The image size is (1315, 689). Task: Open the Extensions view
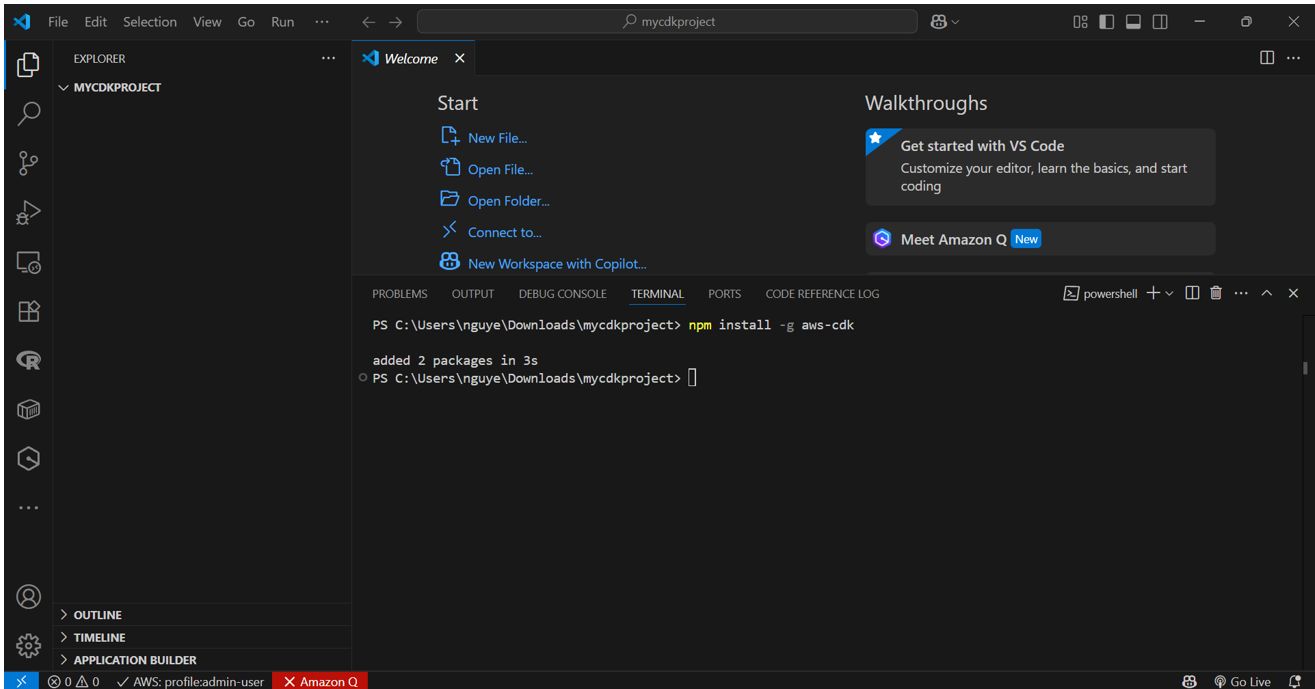28,310
